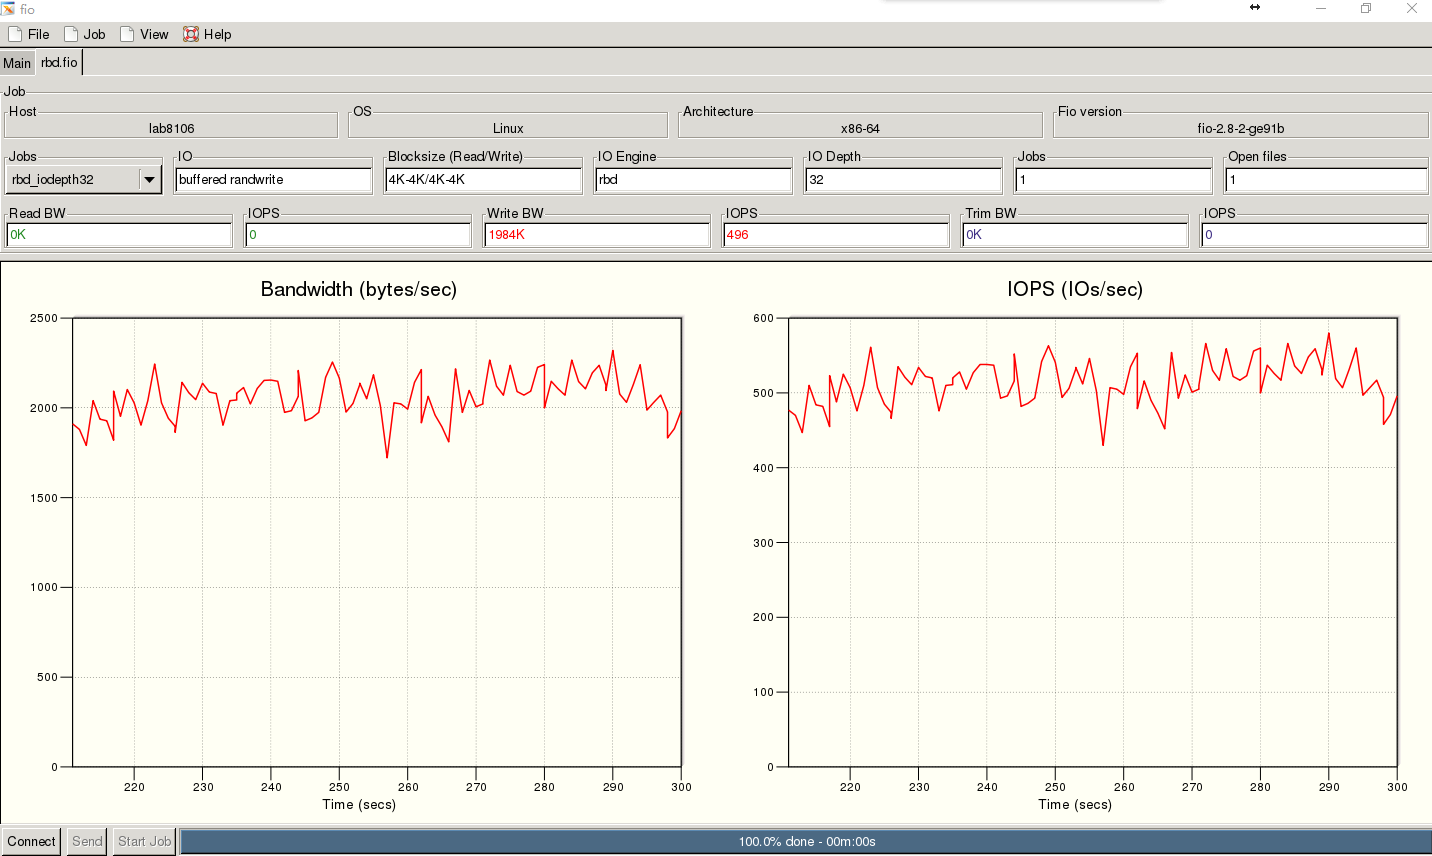Click the View menu page icon
This screenshot has height=856, width=1432.
pyautogui.click(x=127, y=34)
